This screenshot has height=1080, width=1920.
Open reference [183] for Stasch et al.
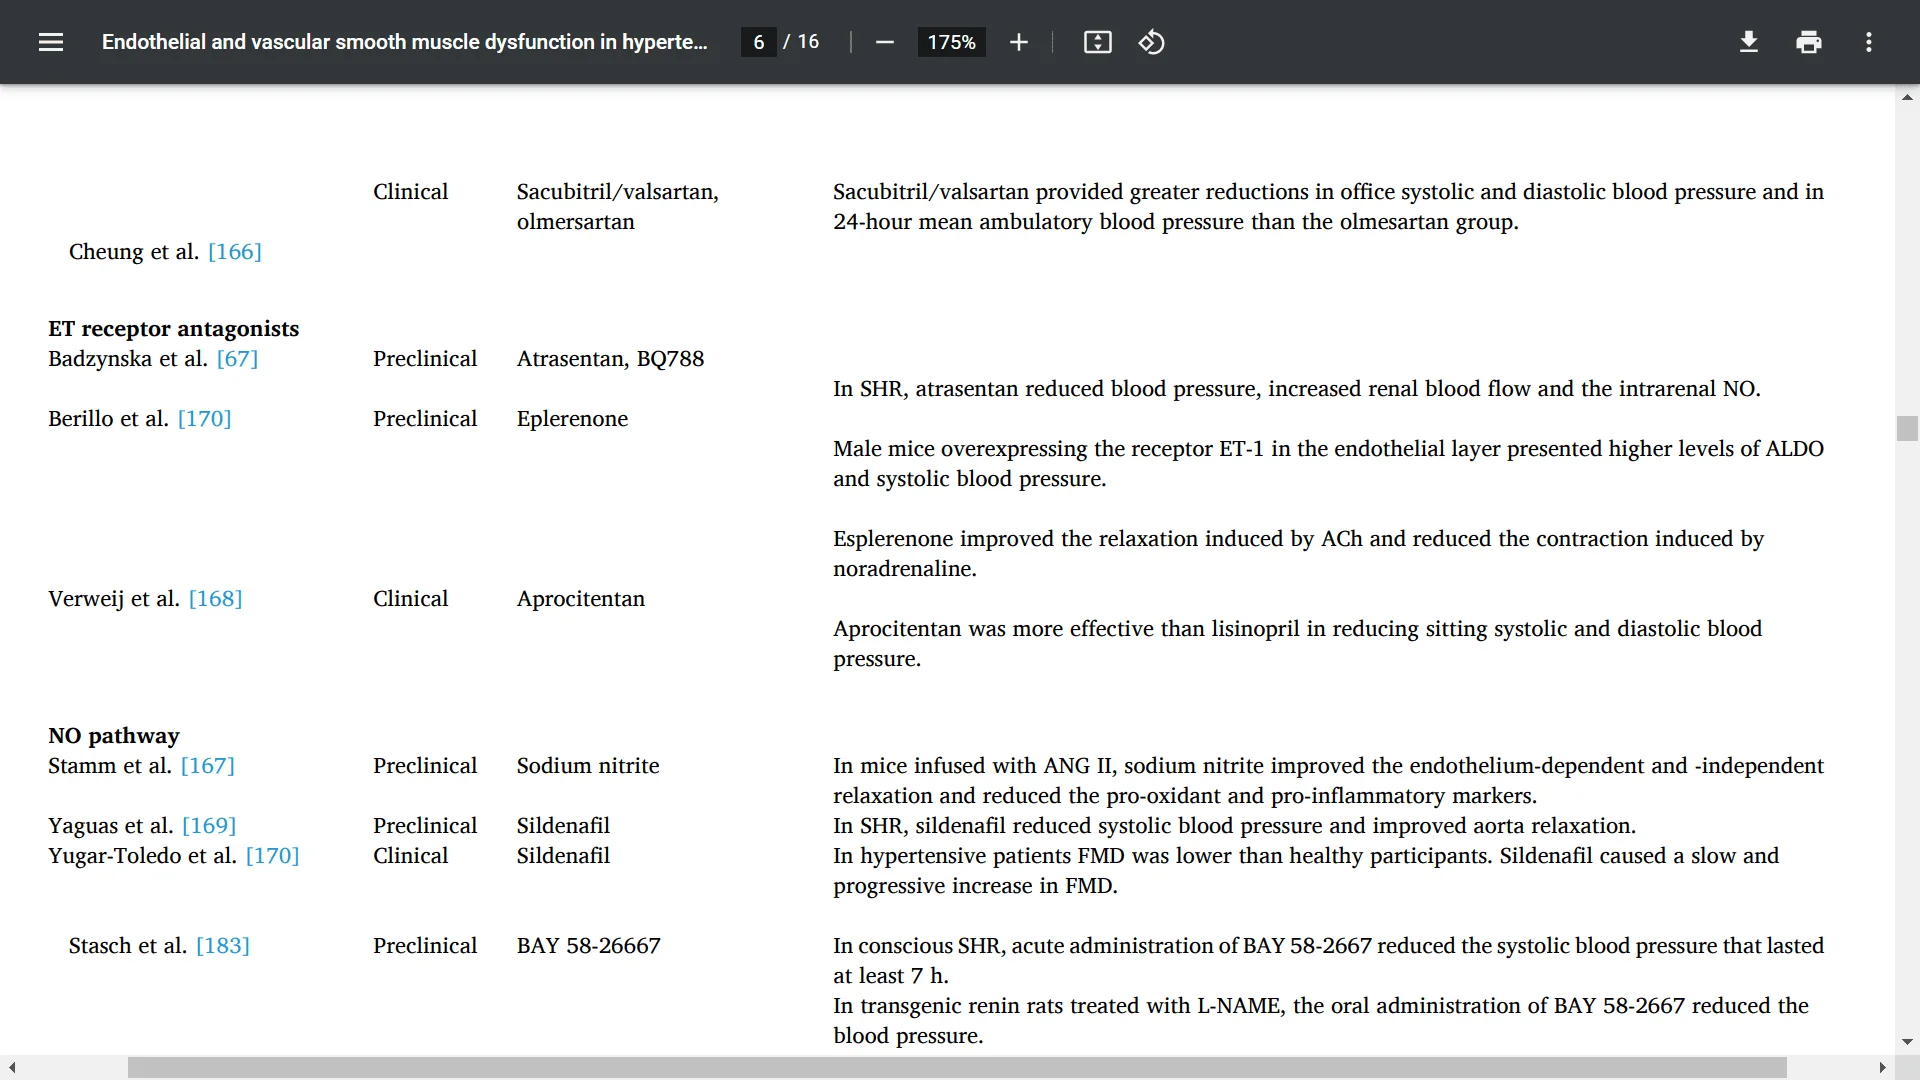(223, 946)
